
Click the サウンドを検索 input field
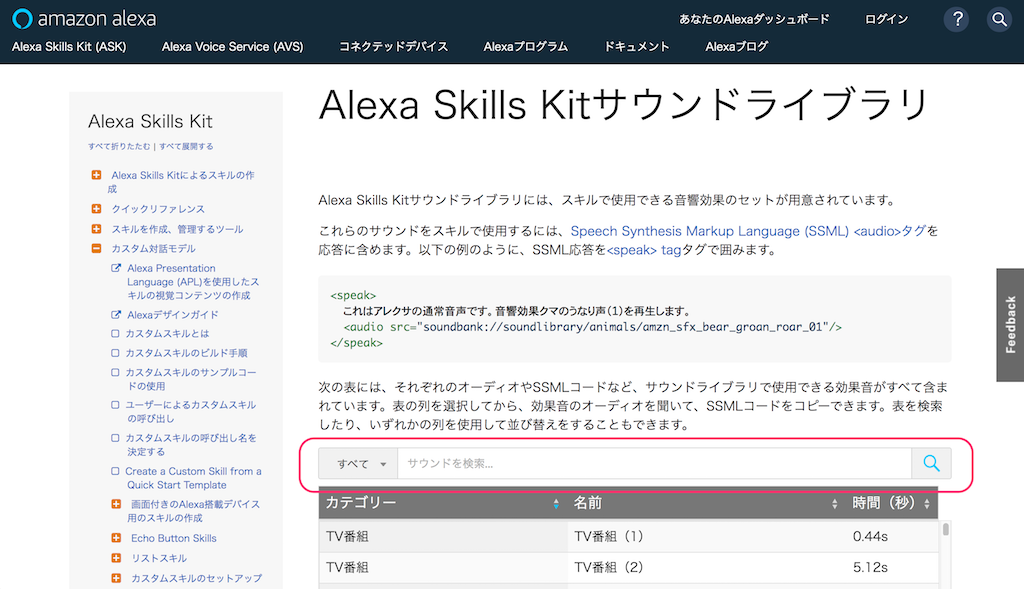click(x=654, y=464)
